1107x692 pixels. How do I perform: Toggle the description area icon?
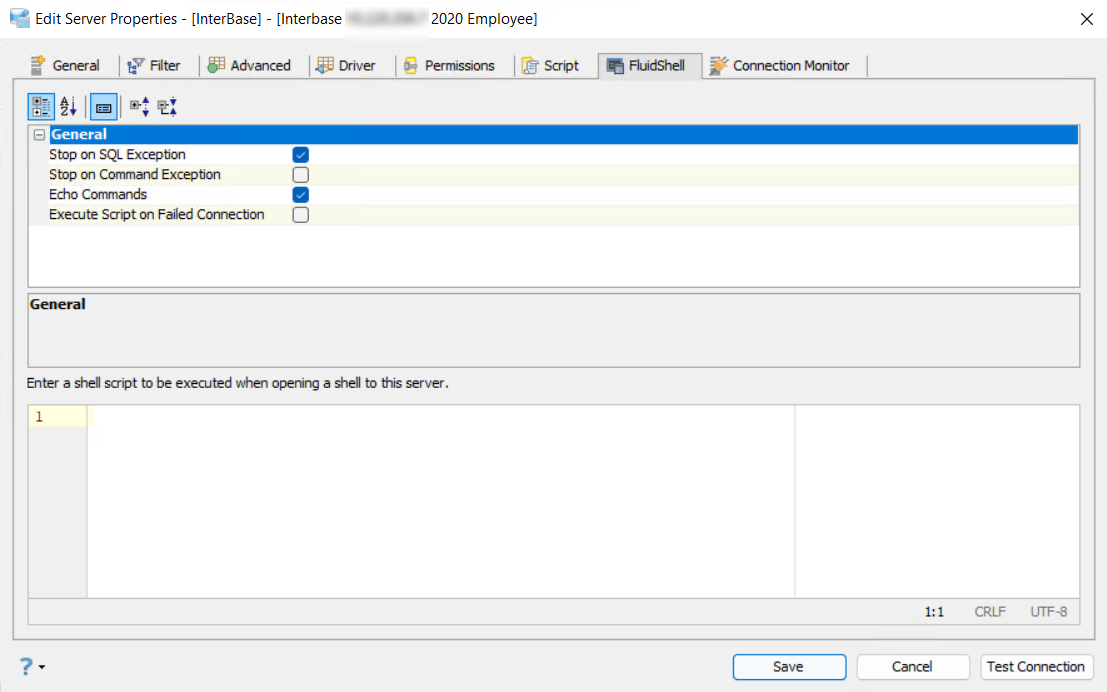104,106
